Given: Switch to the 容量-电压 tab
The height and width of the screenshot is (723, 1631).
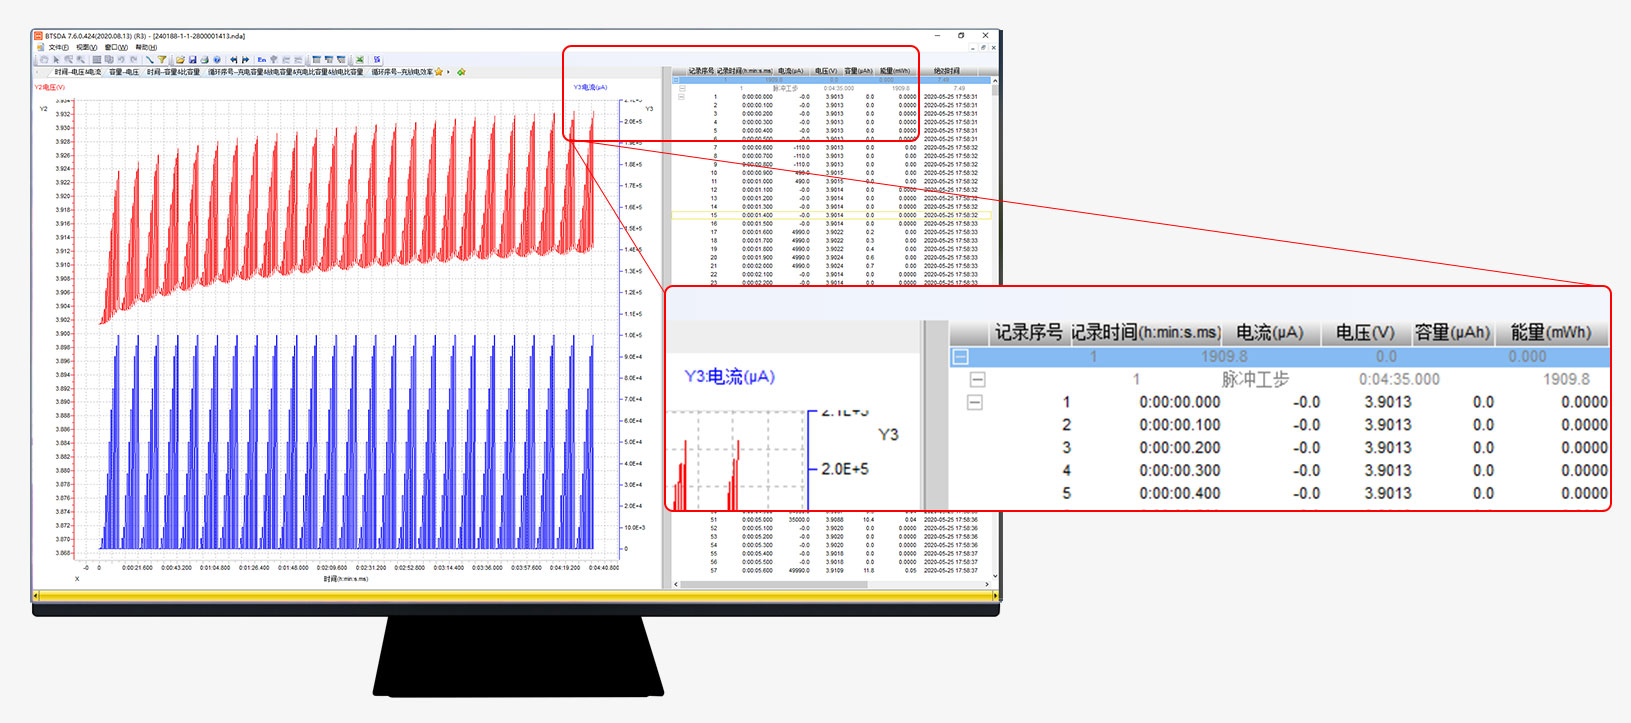Looking at the screenshot, I should 124,72.
